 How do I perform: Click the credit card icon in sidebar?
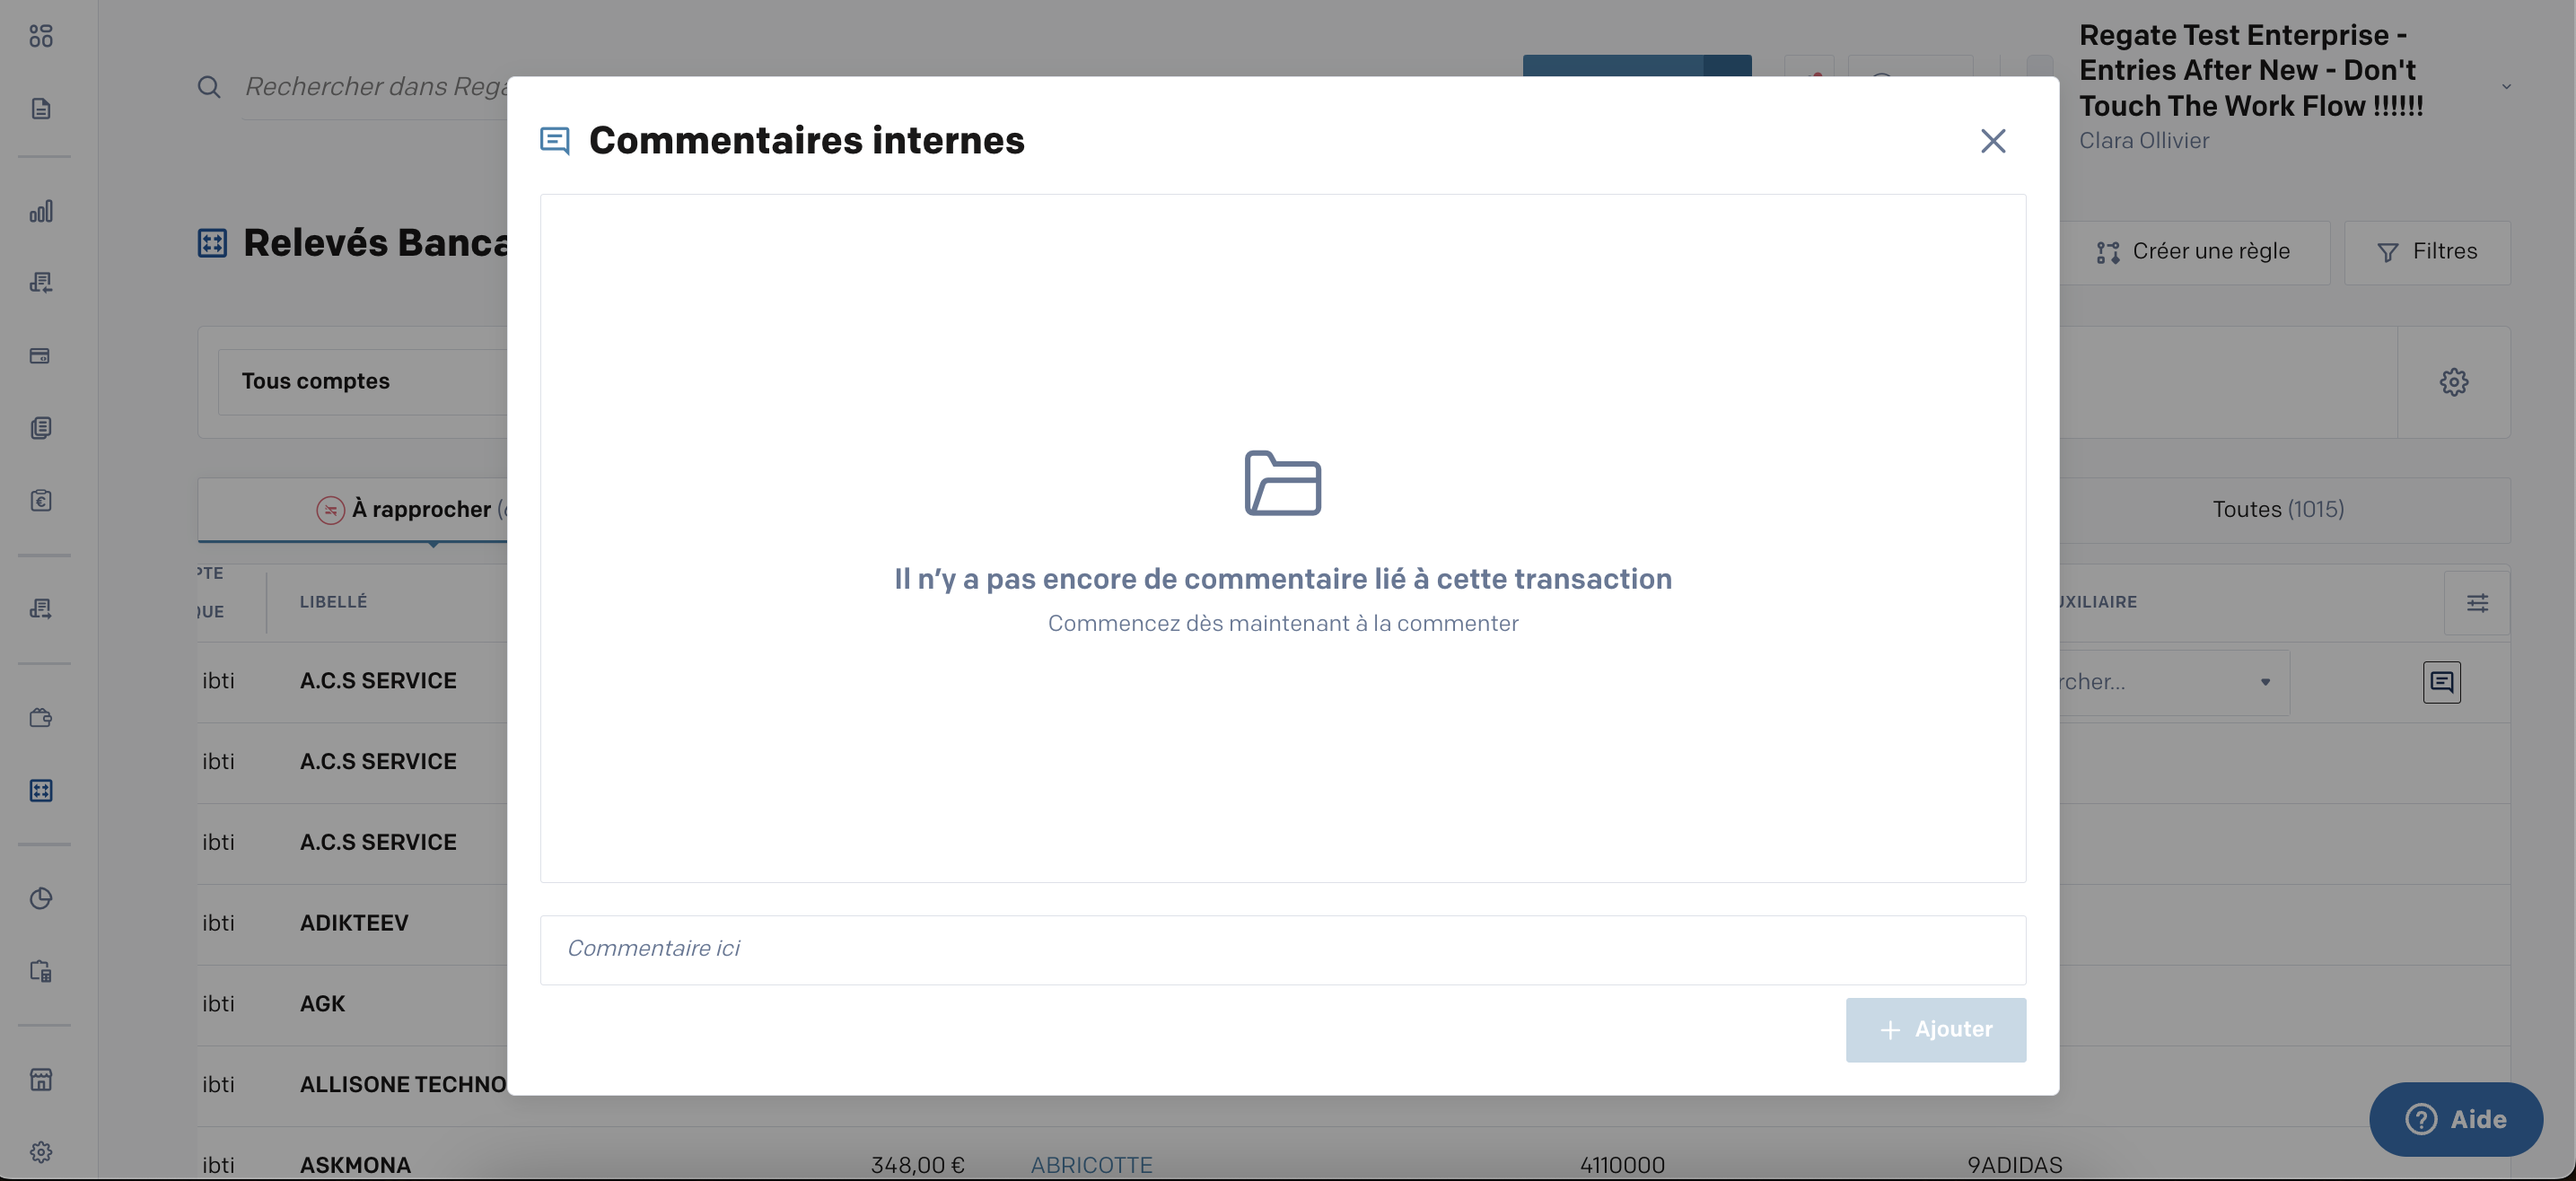pos(41,356)
